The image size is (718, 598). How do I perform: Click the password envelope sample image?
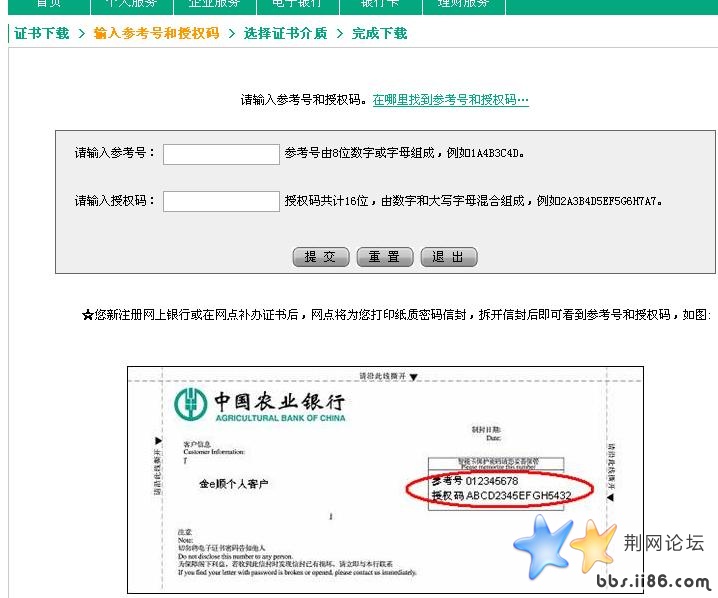point(385,480)
